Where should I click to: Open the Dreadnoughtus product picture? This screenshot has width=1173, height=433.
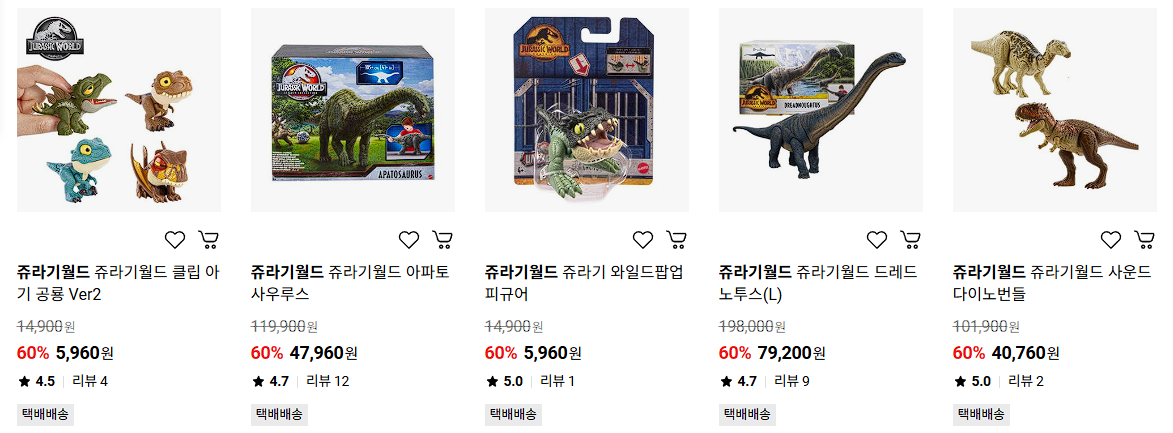click(x=821, y=110)
